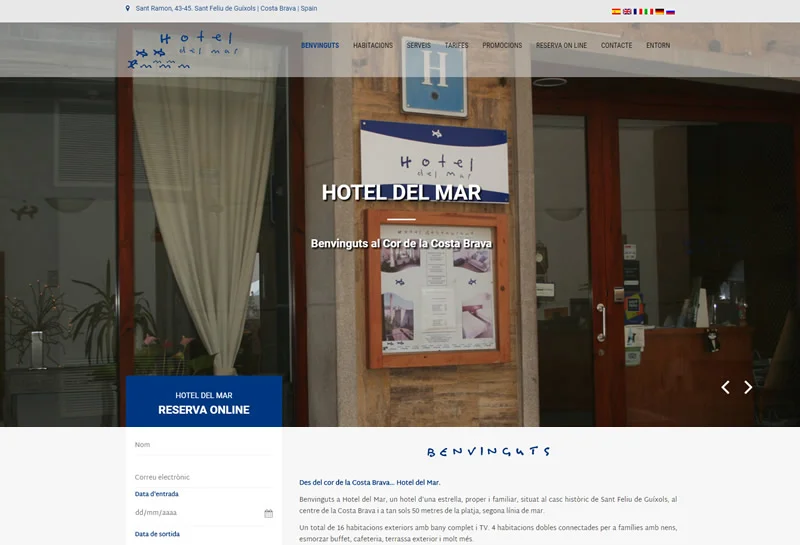Viewport: 800px width, 545px height.
Task: Click the 'Data de sortida' label
Action: 157,534
